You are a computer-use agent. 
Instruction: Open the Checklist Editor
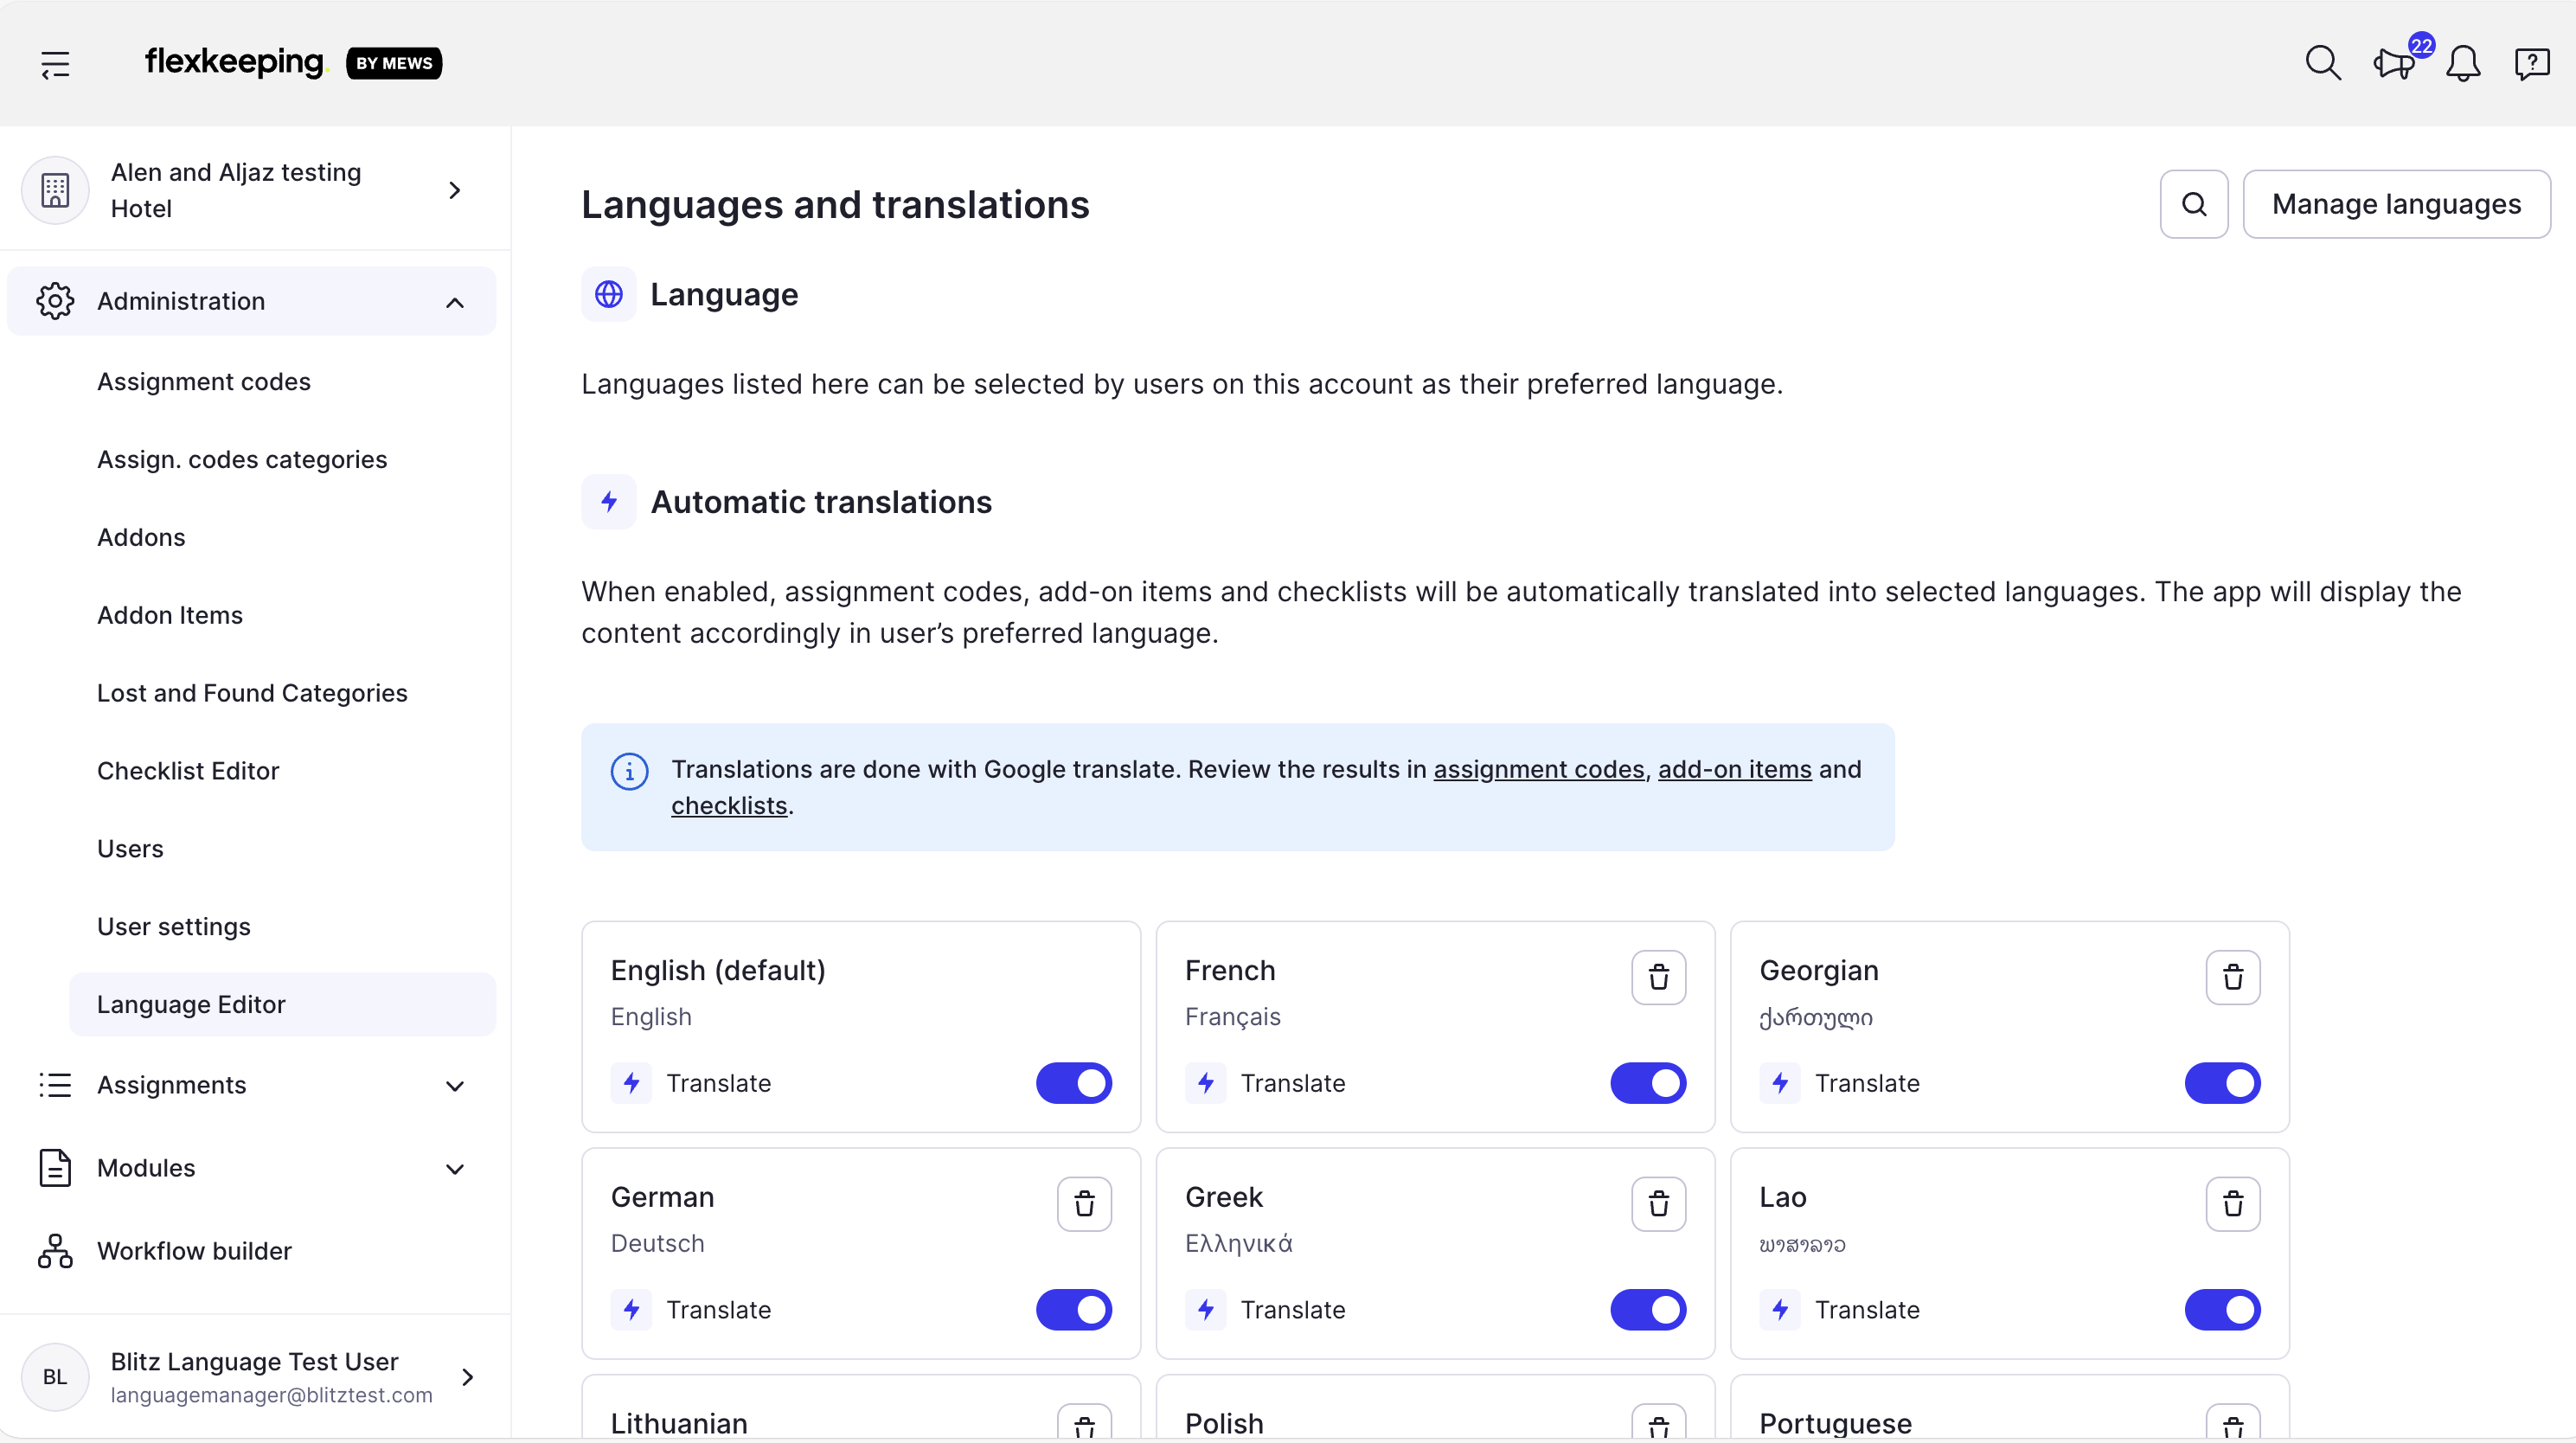(x=188, y=771)
